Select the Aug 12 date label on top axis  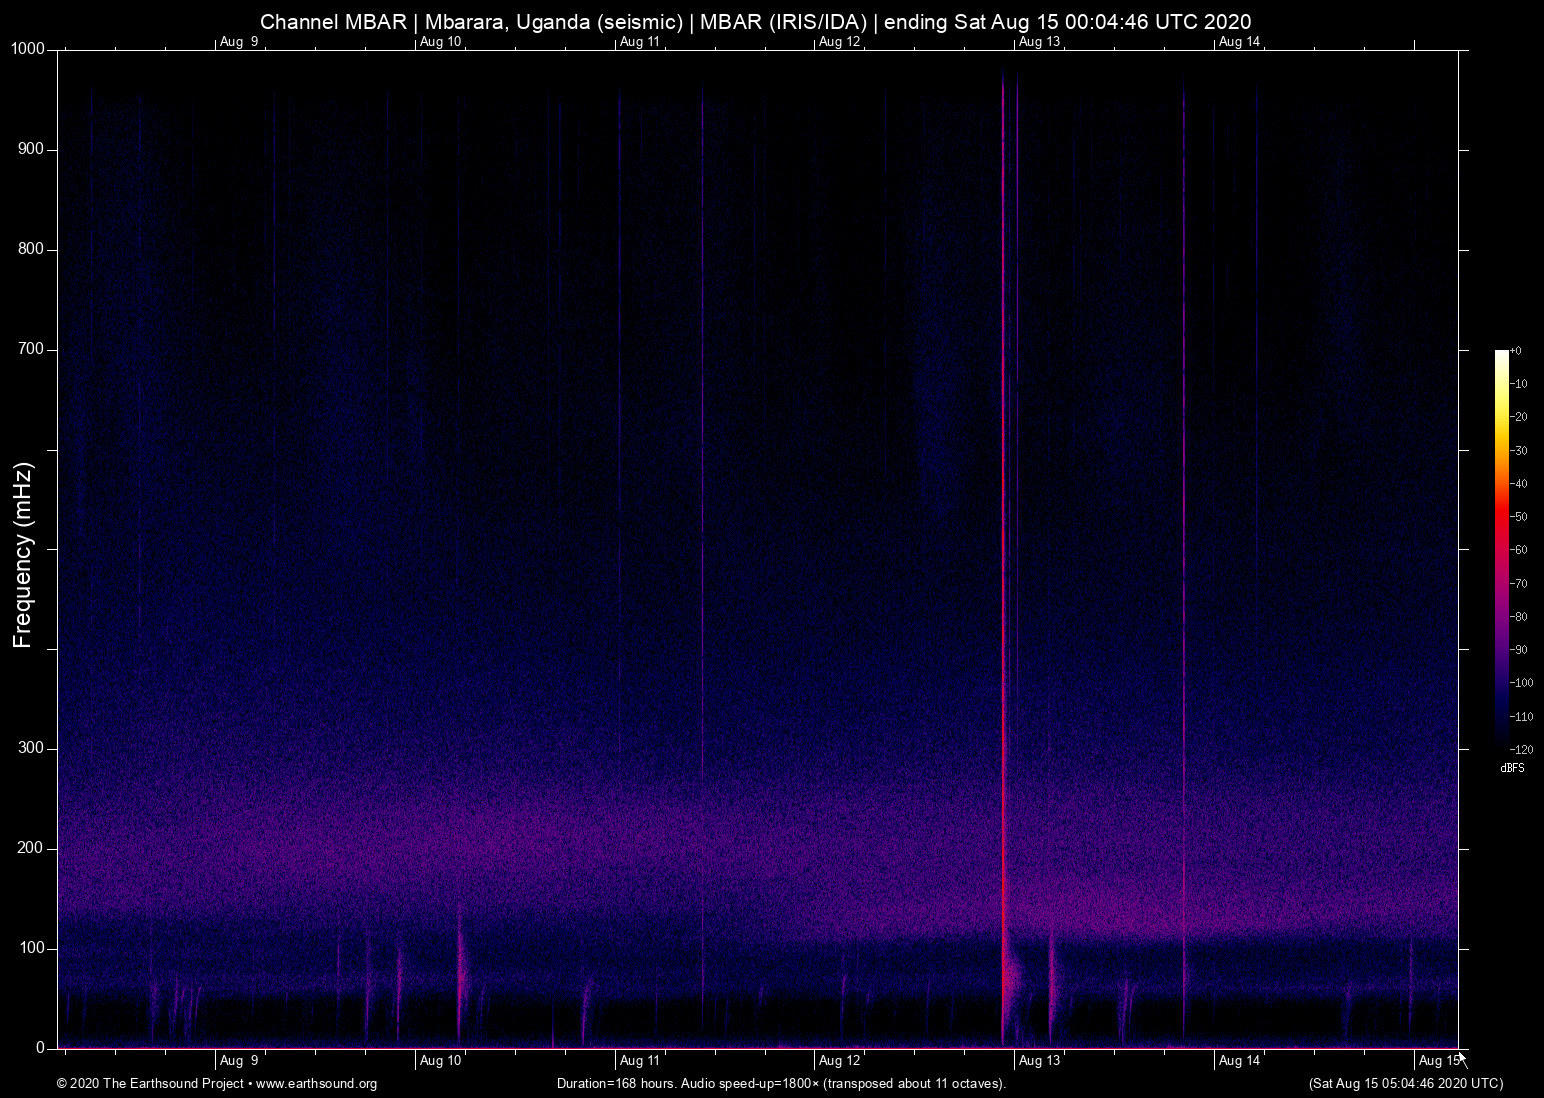pyautogui.click(x=838, y=41)
